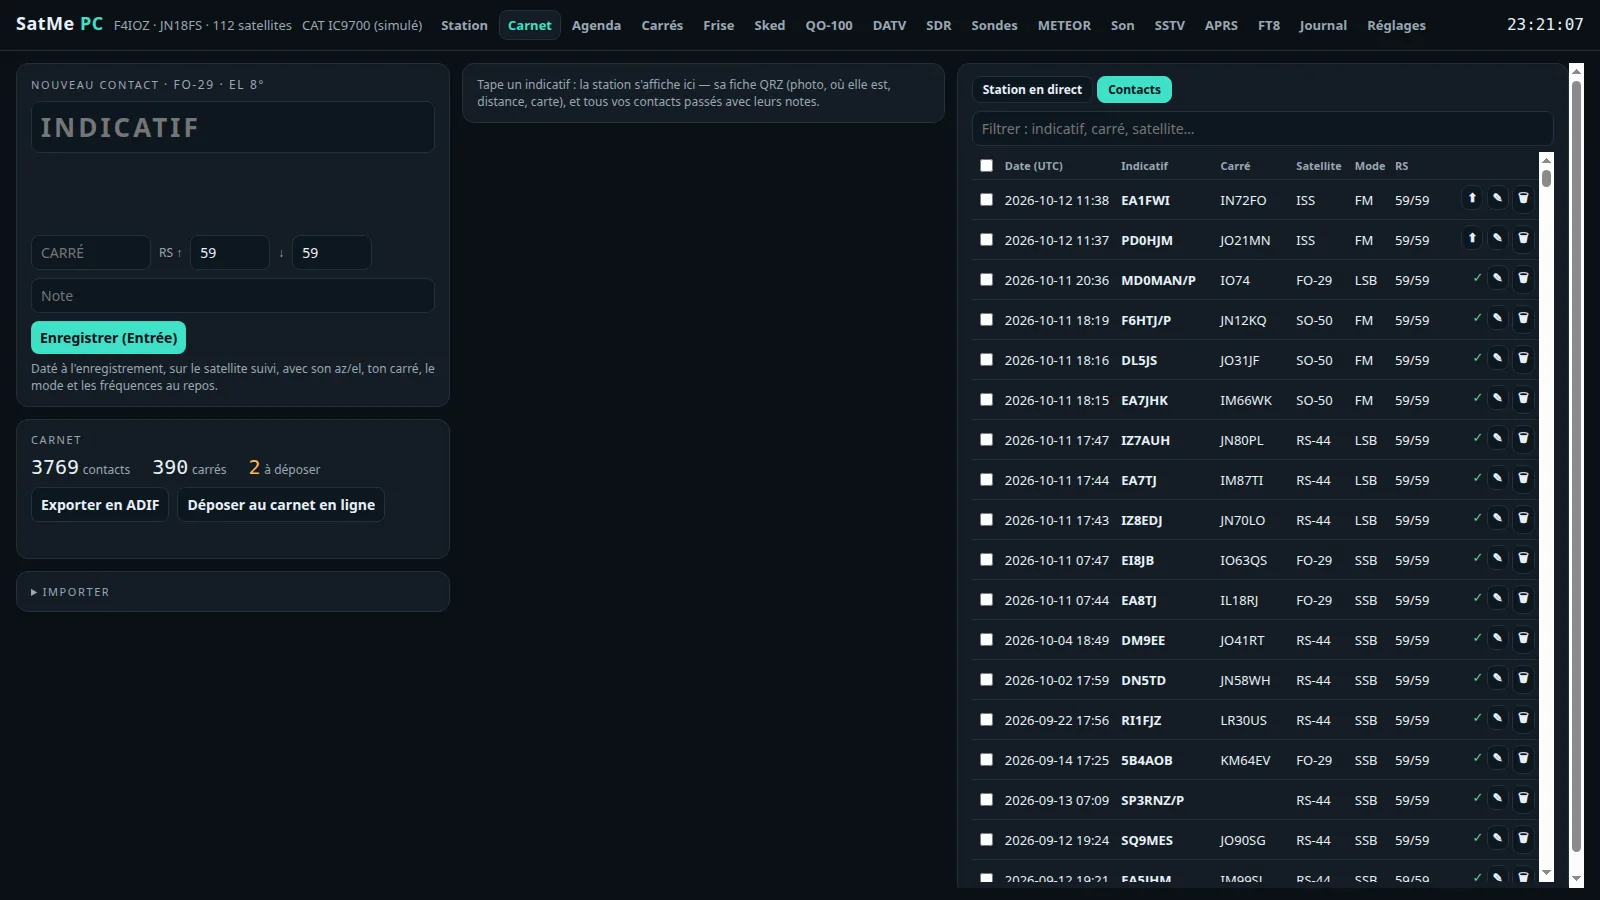Toggle the select-all checkbox in table header

(x=987, y=166)
